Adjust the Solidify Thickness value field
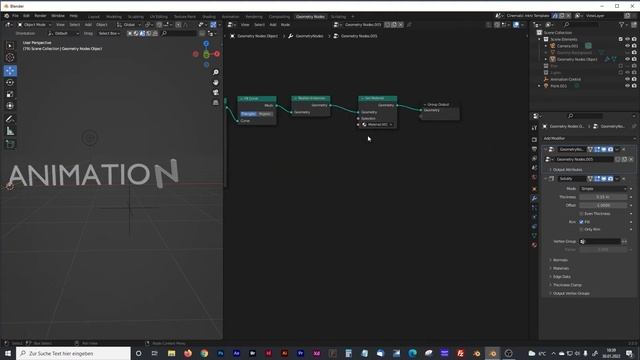640x360 pixels. tap(603, 197)
